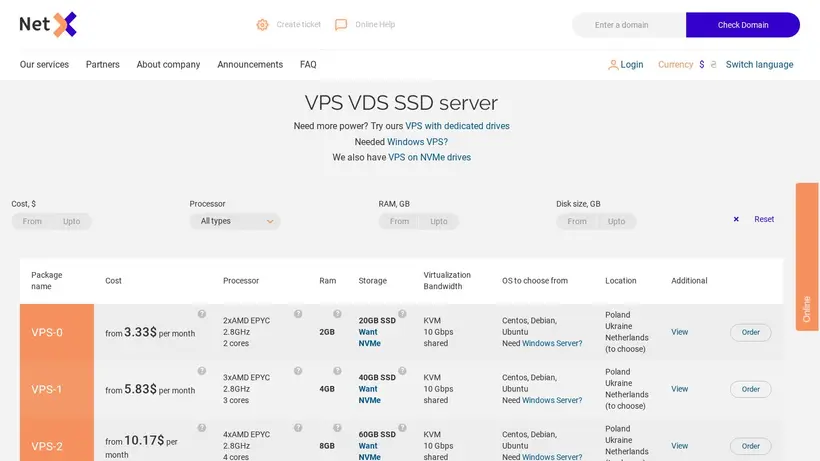Image resolution: width=820 pixels, height=461 pixels.
Task: Click the Cost From input field
Action: point(32,222)
